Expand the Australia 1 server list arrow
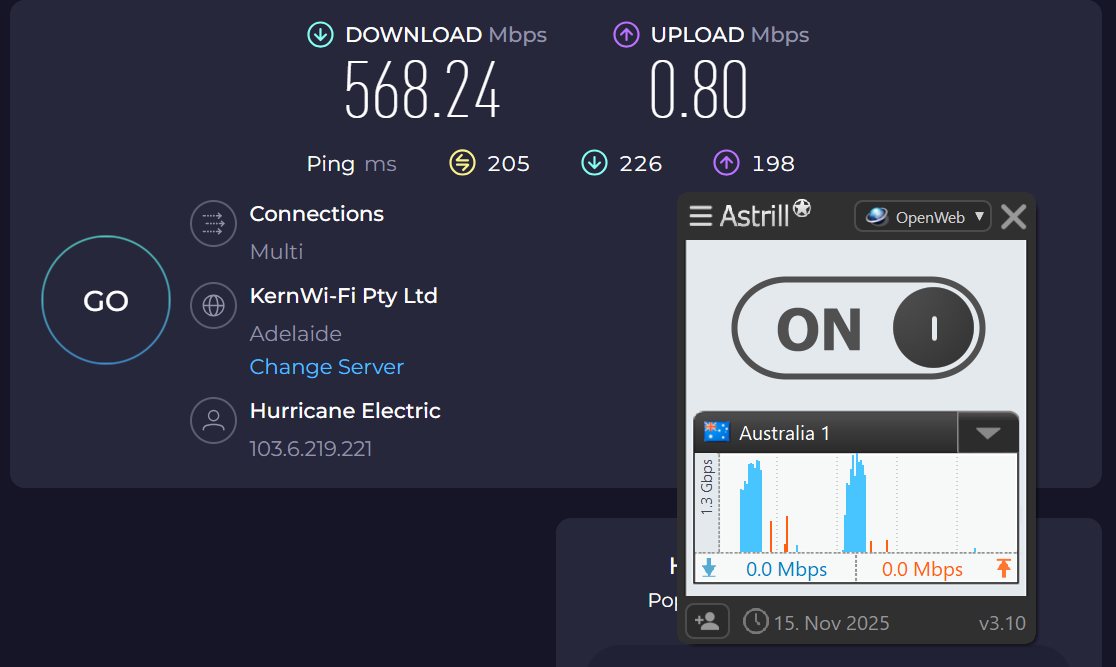This screenshot has height=667, width=1116. 987,433
